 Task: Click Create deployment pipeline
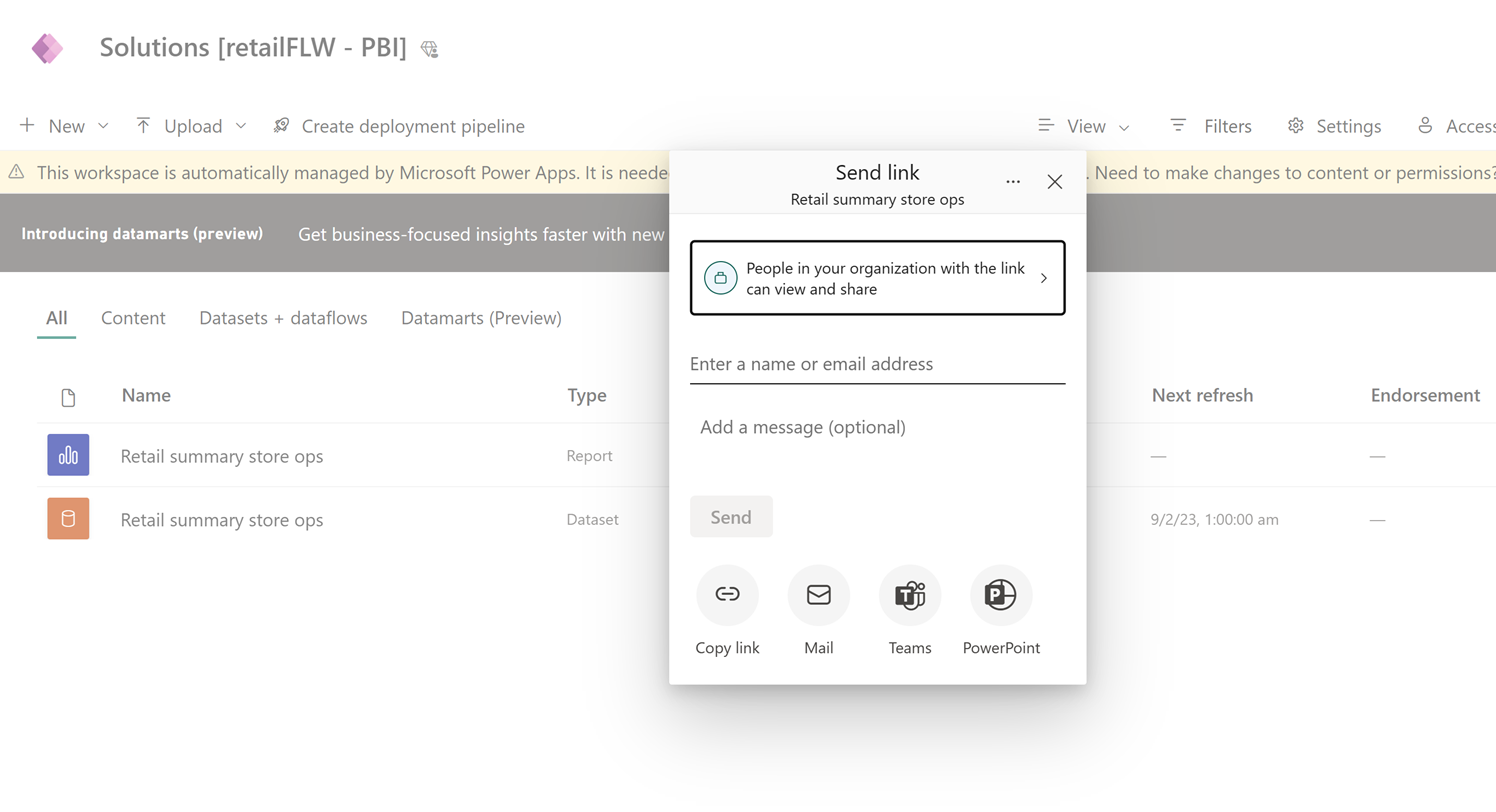tap(399, 126)
